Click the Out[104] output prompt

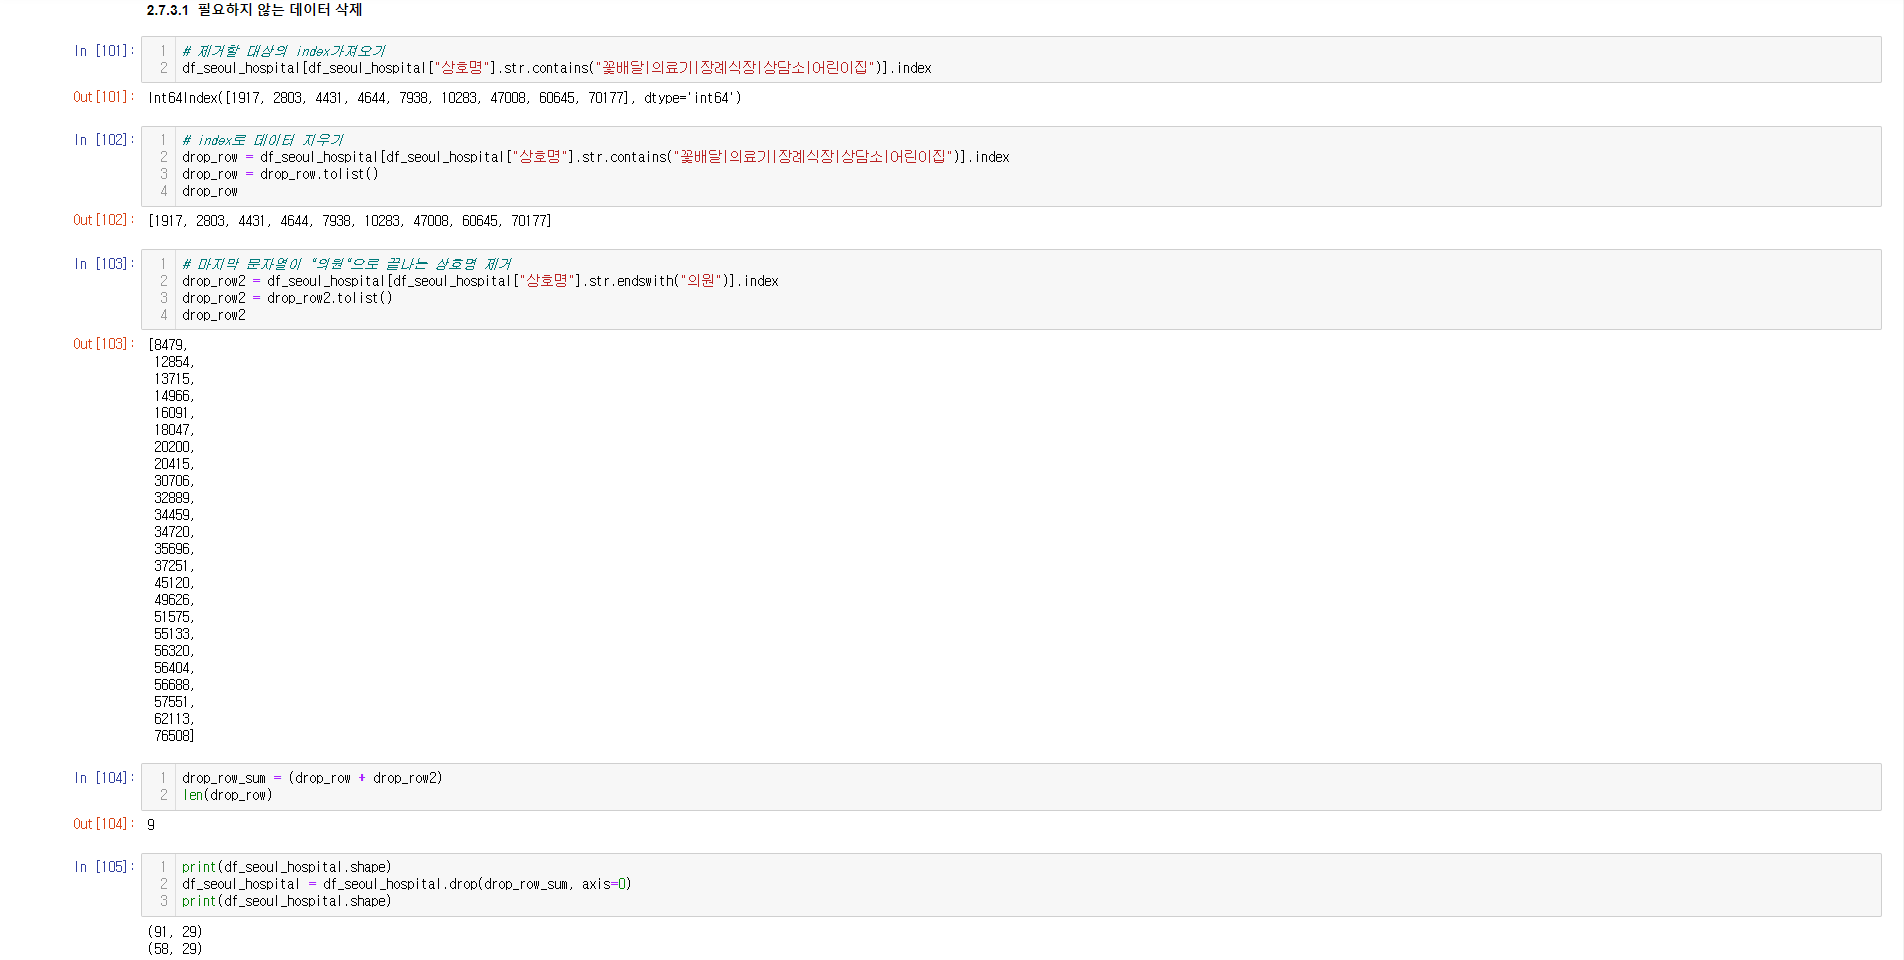pyautogui.click(x=103, y=824)
